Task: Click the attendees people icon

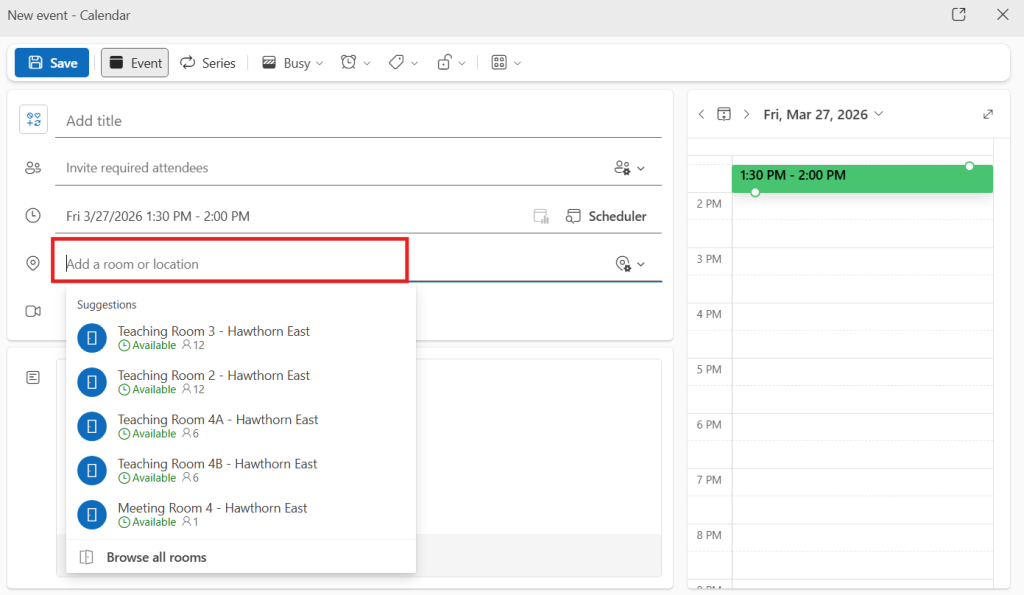Action: (33, 168)
